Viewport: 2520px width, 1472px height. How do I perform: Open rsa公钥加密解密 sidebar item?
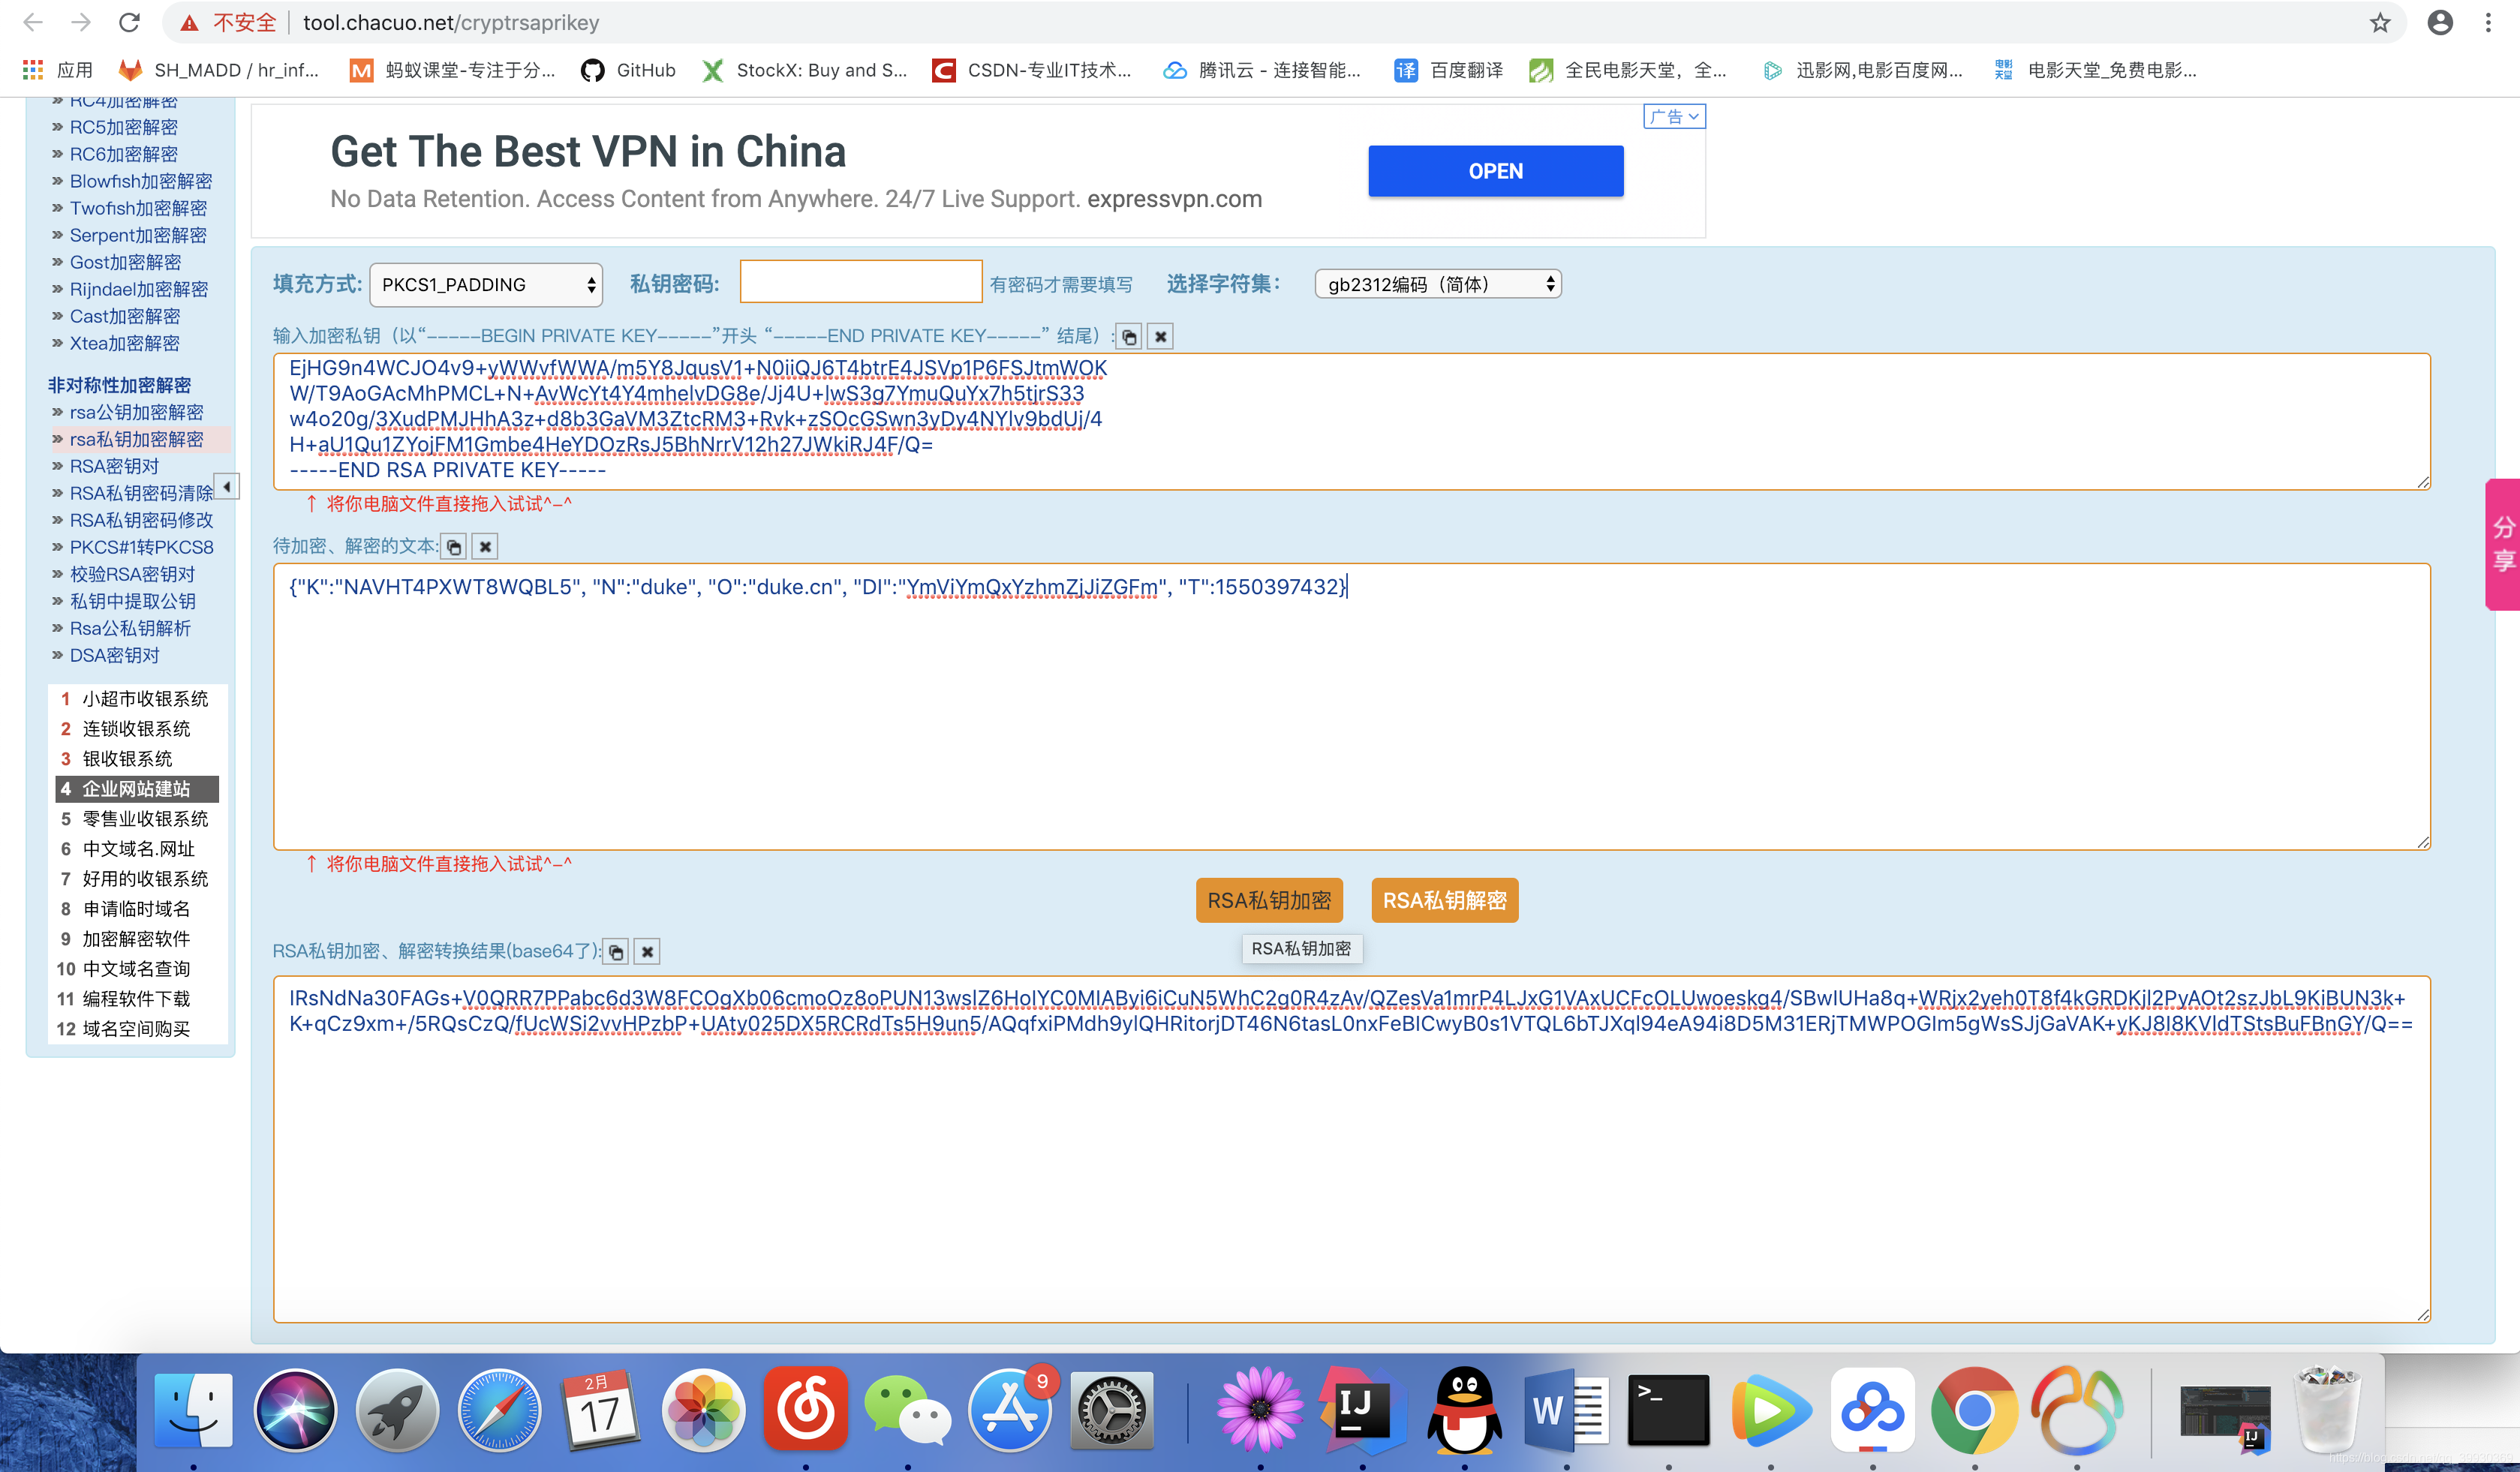(136, 412)
